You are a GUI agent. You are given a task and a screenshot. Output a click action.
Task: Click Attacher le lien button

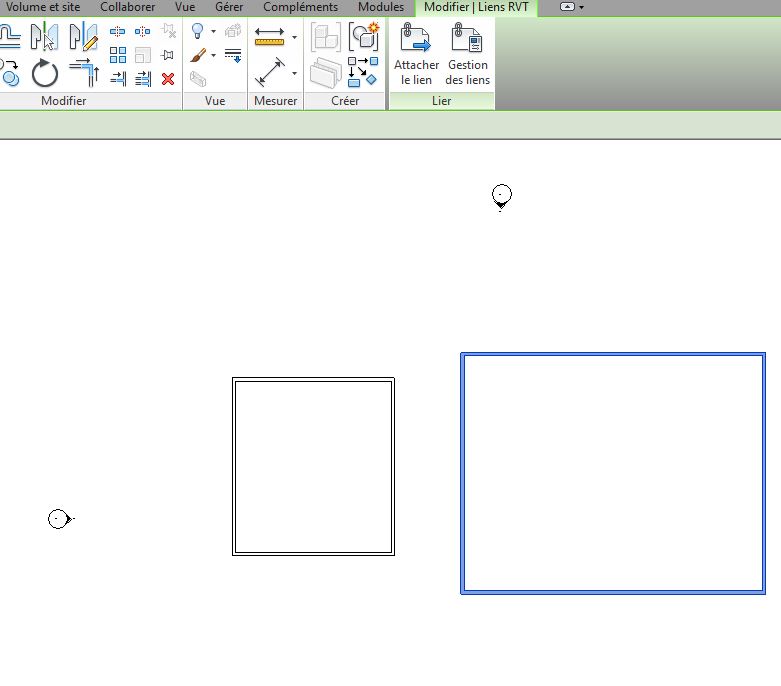tap(416, 54)
